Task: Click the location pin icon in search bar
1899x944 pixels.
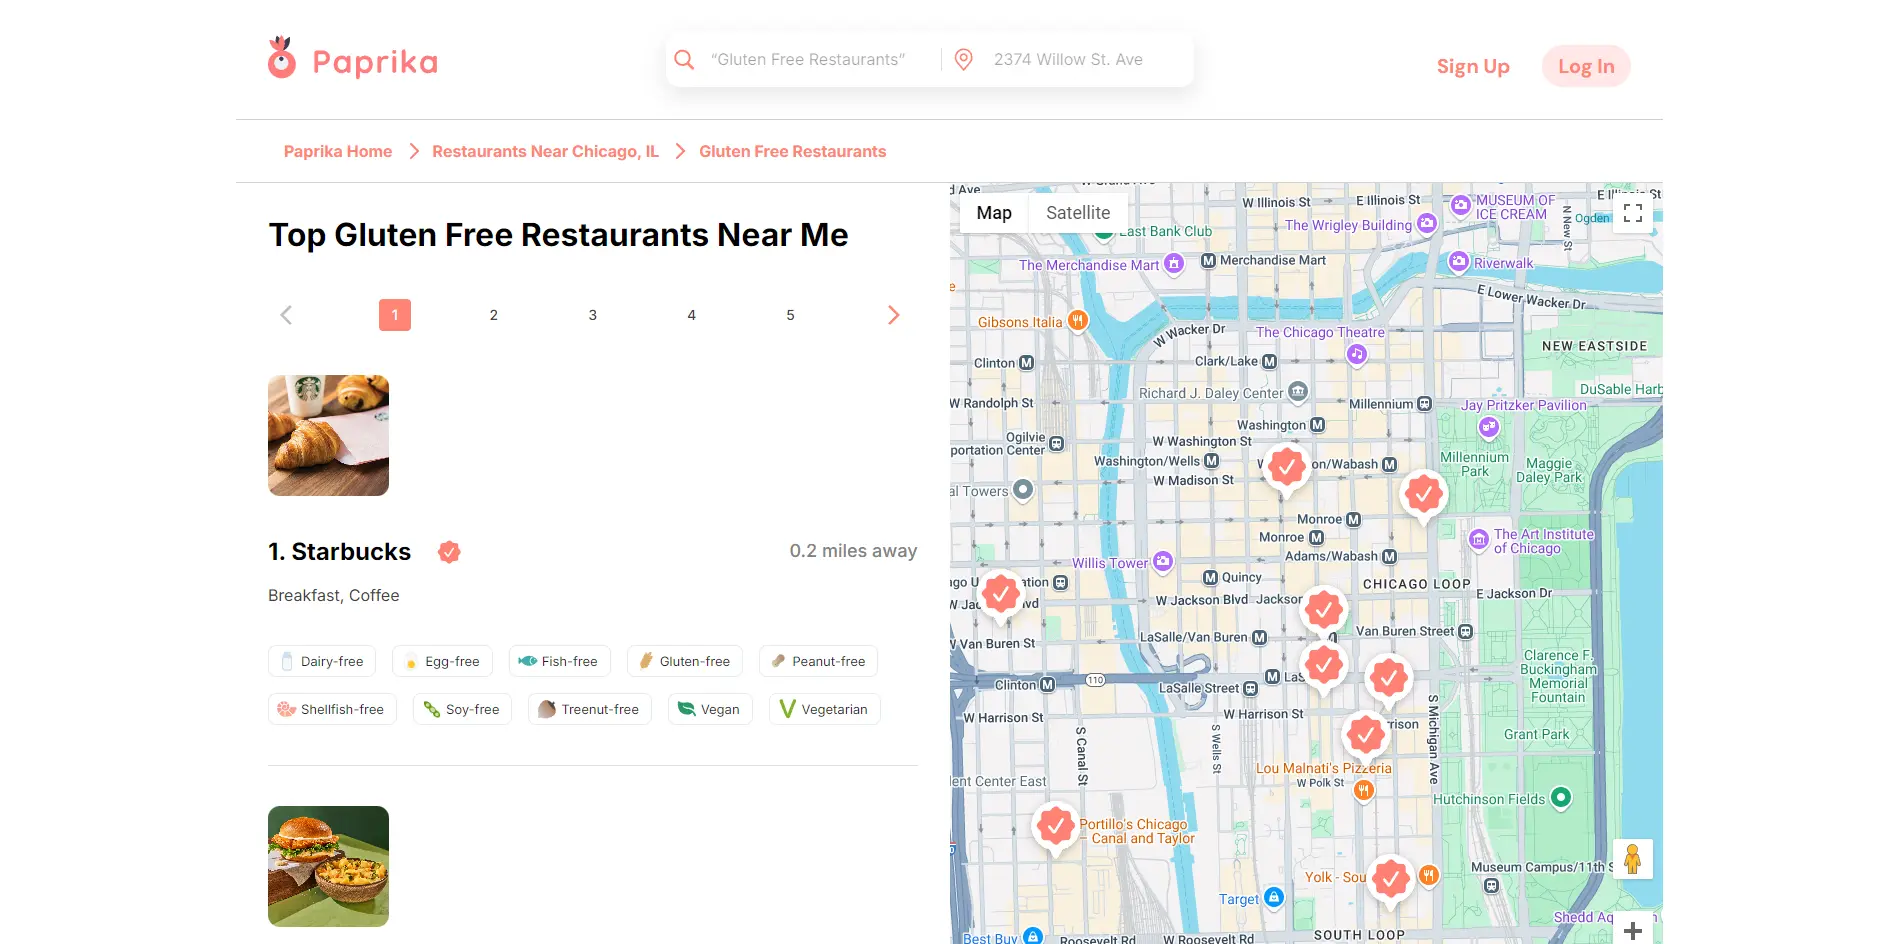Action: [964, 60]
